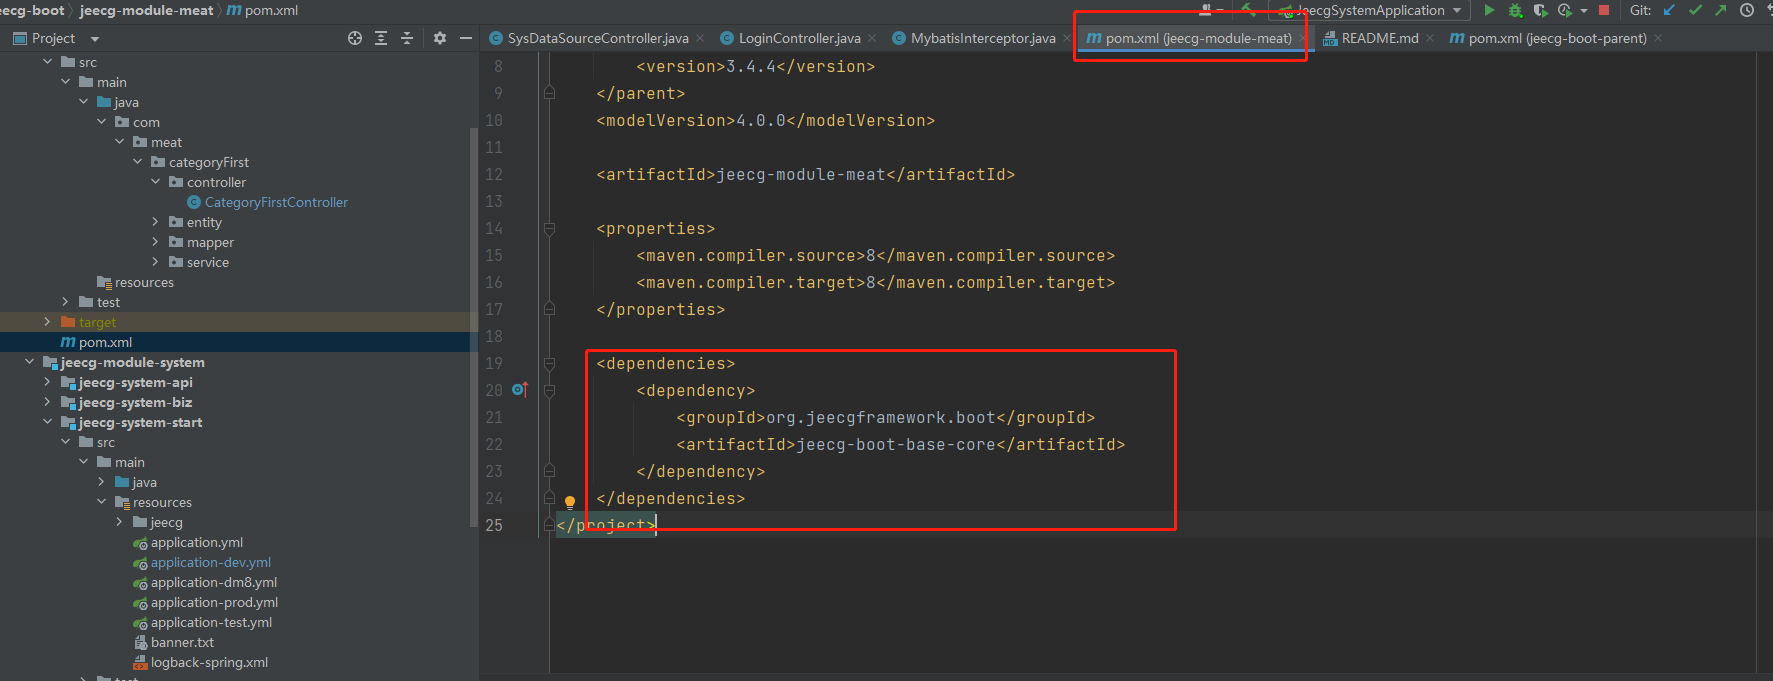Select the test folder under meat src
Image resolution: width=1773 pixels, height=681 pixels.
tap(108, 302)
